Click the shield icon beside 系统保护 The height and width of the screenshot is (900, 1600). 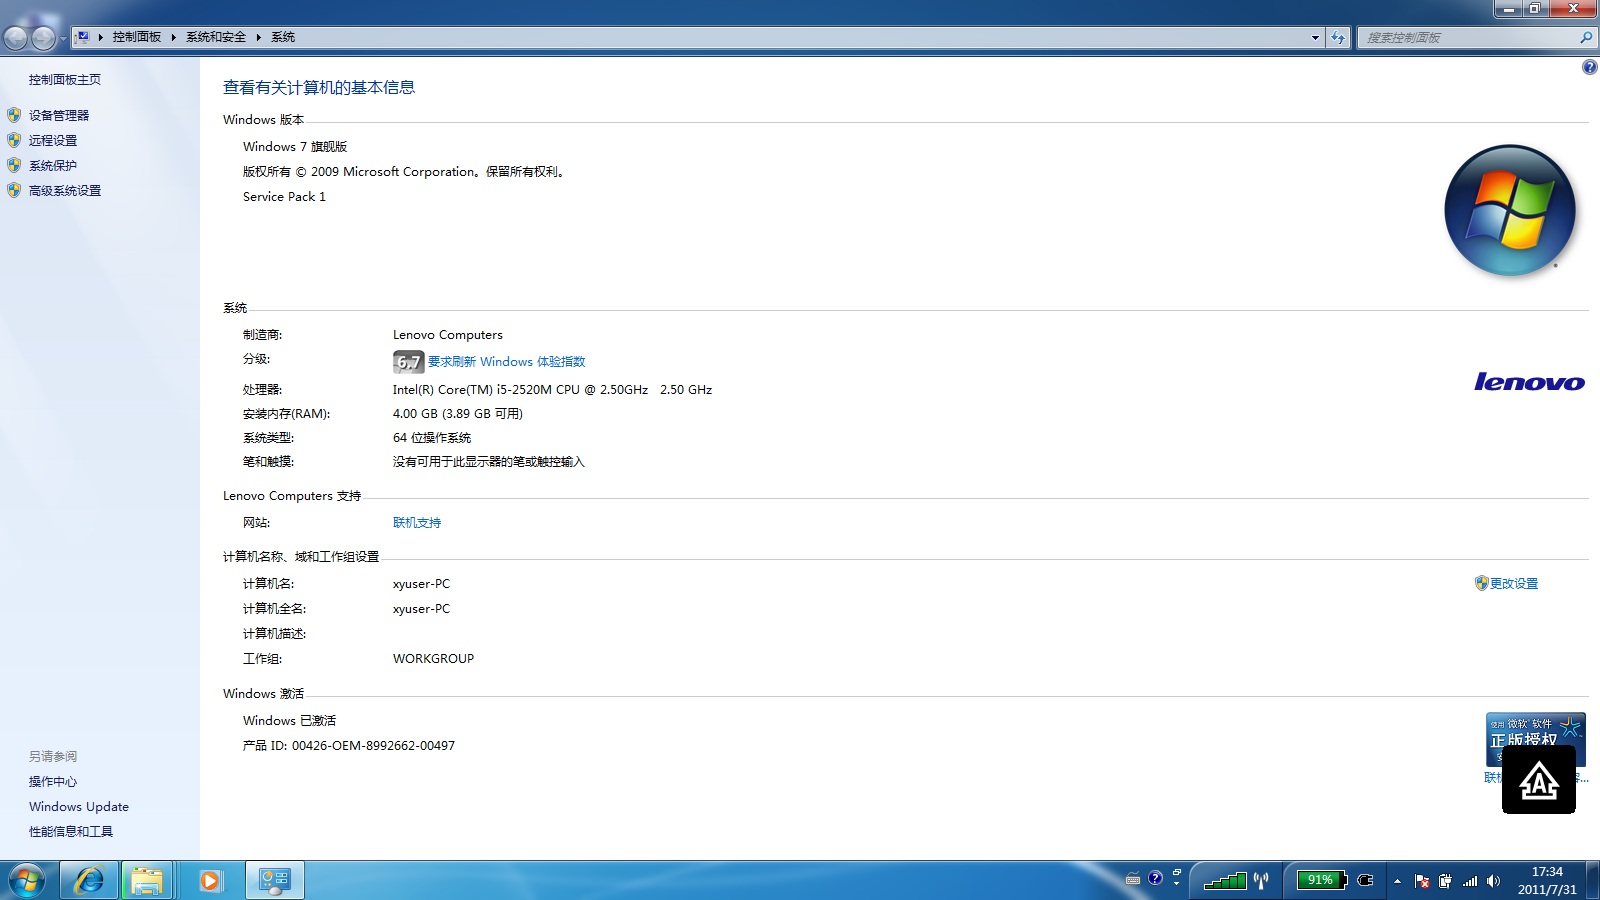[x=14, y=165]
